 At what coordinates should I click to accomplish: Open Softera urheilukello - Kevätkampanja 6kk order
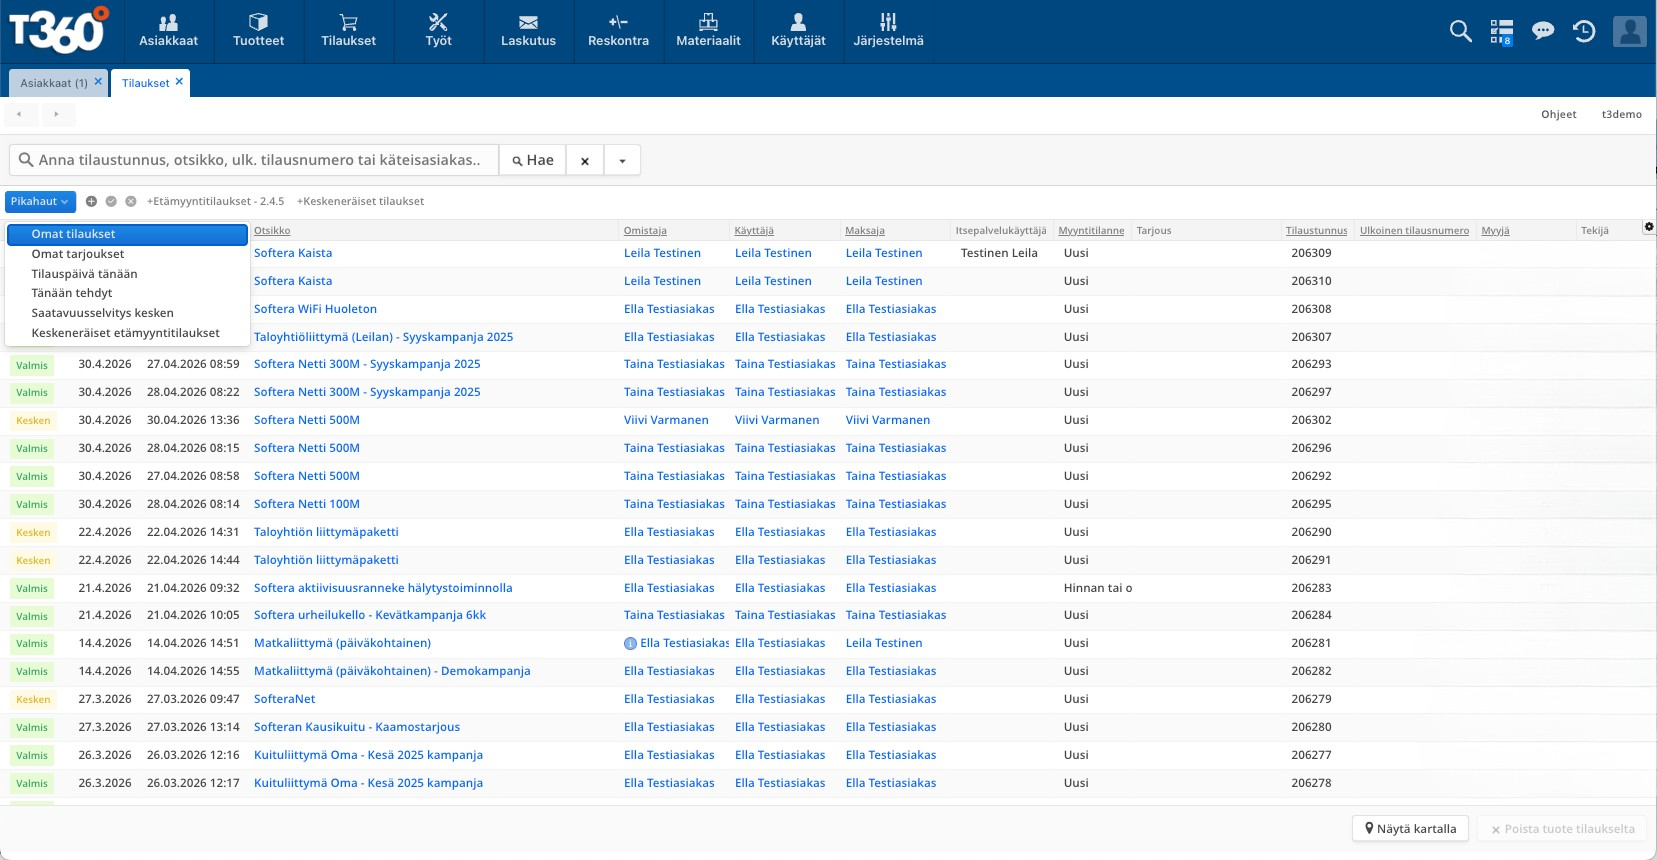click(370, 615)
